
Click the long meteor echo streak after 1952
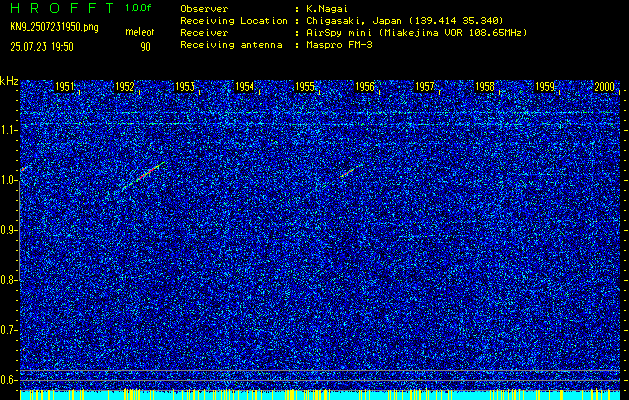pos(143,176)
